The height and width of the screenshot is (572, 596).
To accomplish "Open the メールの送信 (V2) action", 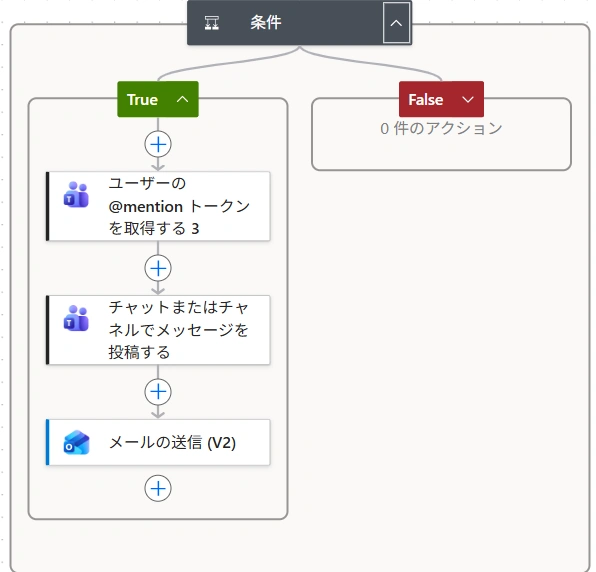I will pyautogui.click(x=158, y=442).
